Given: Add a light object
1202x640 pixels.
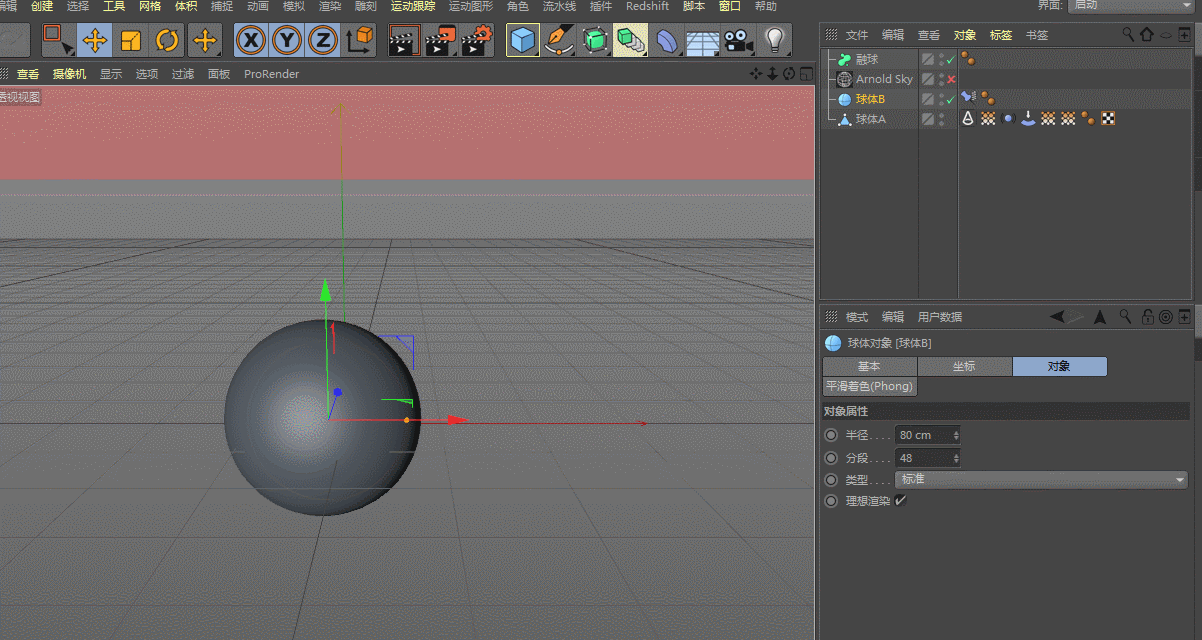Looking at the screenshot, I should [775, 40].
